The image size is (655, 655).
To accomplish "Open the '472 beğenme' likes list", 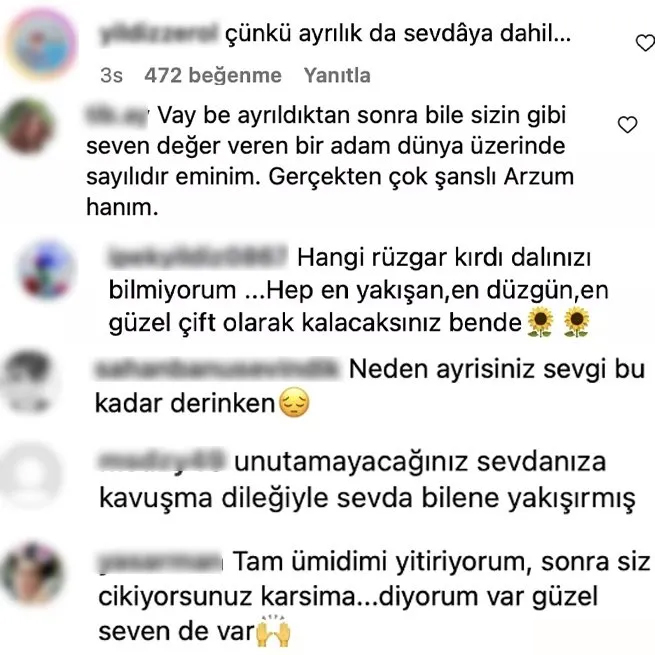I will [213, 76].
